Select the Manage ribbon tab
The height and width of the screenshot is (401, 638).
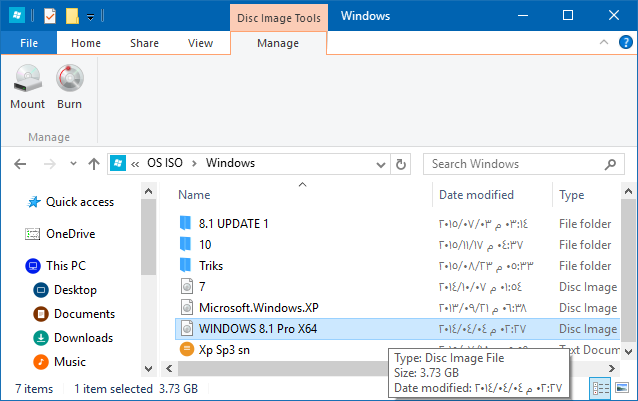point(278,43)
